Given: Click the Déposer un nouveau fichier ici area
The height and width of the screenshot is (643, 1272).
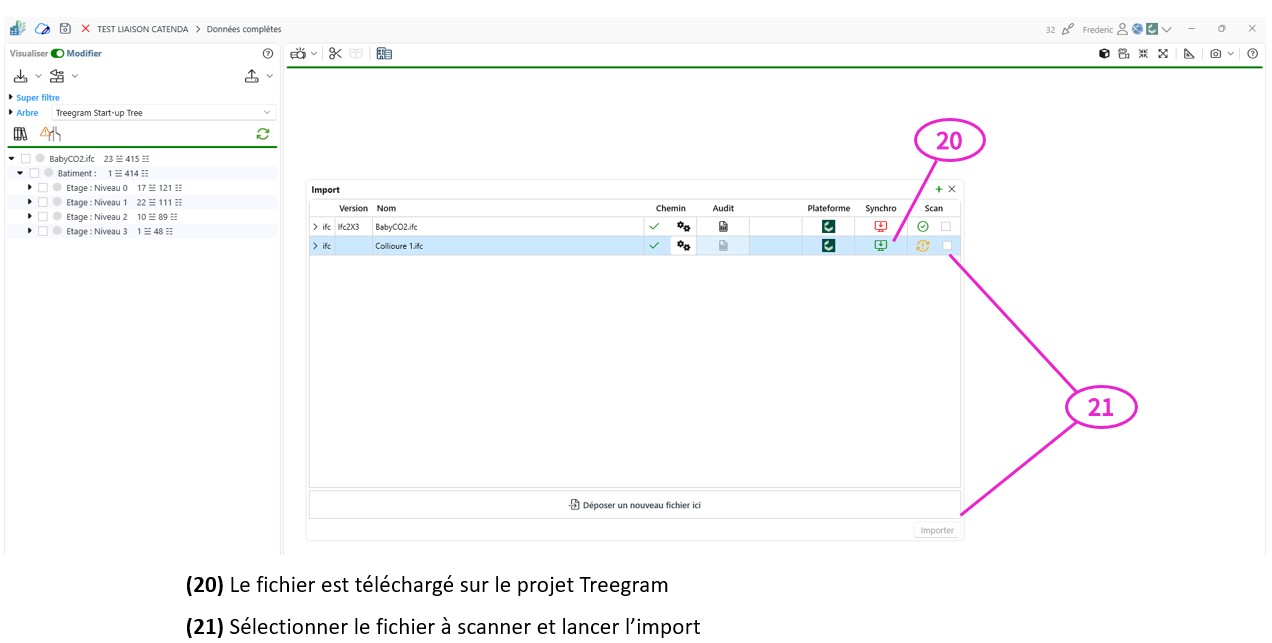Looking at the screenshot, I should pyautogui.click(x=634, y=505).
